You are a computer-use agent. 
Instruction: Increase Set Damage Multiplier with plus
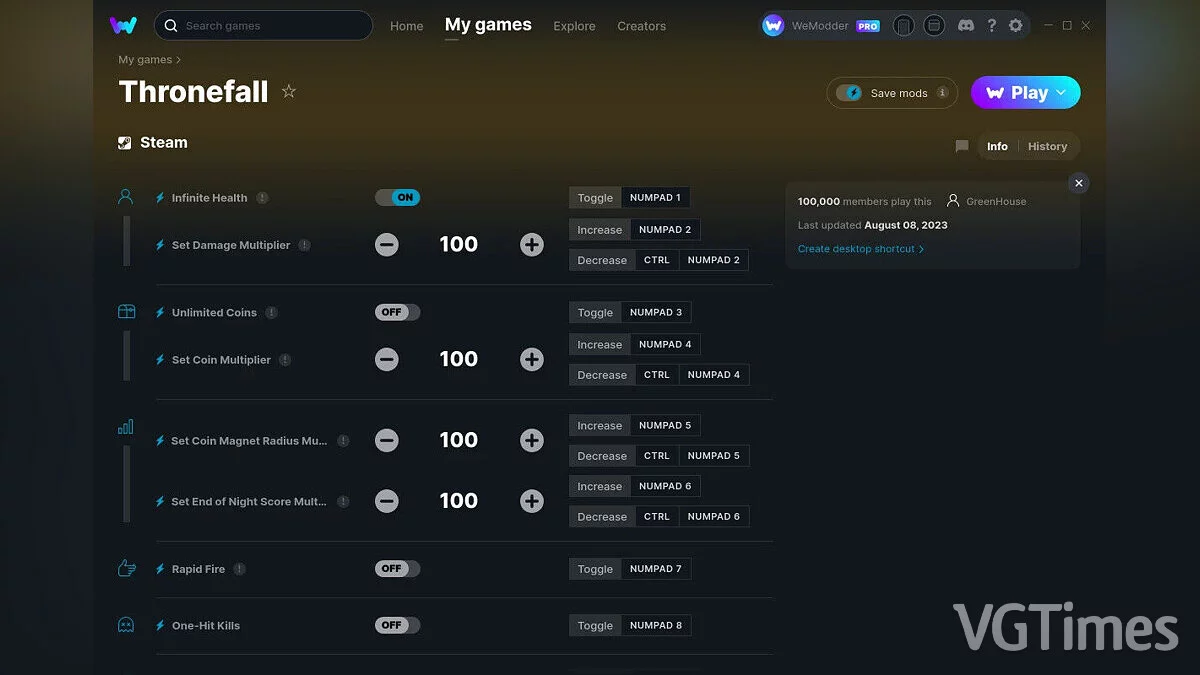(x=532, y=245)
